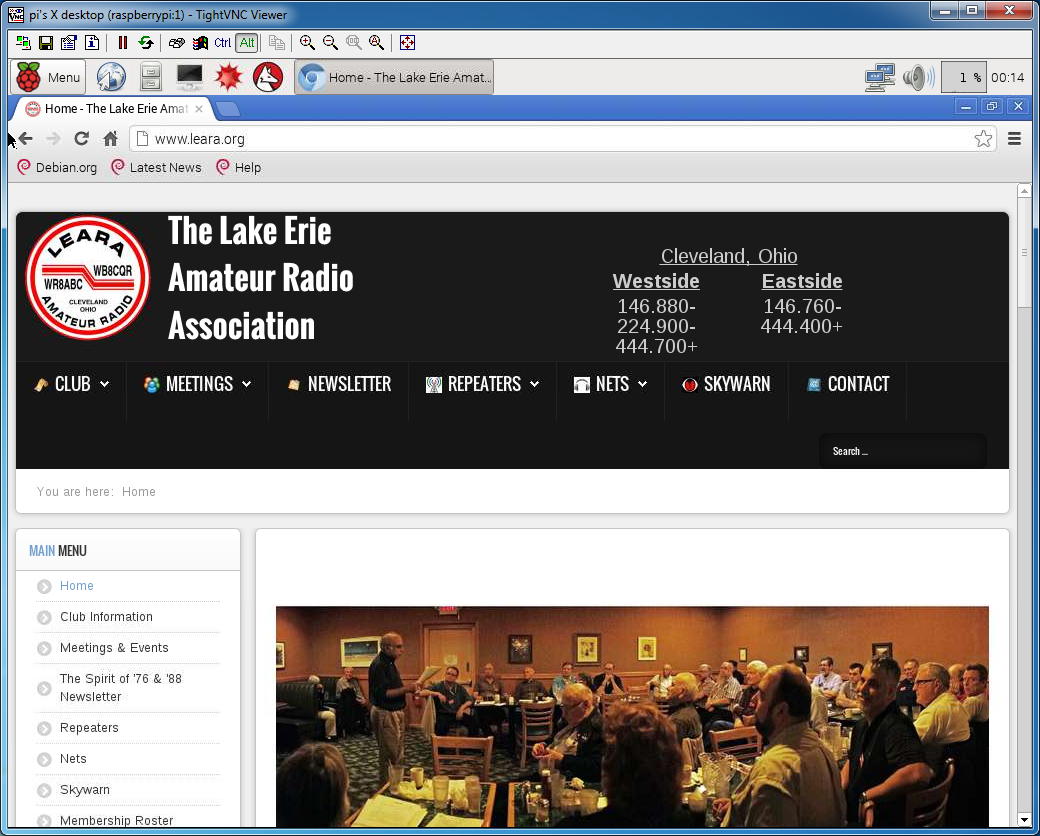The image size is (1040, 836).
Task: Go forward in browser
Action: pyautogui.click(x=54, y=139)
